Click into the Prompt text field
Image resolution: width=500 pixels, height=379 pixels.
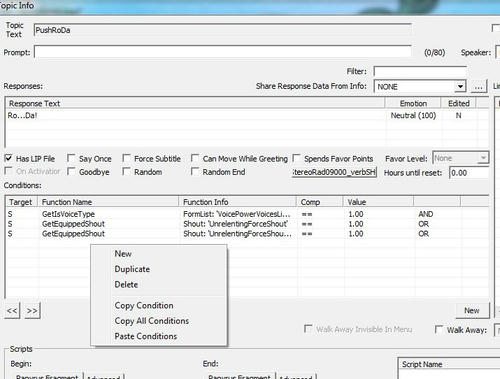[223, 52]
